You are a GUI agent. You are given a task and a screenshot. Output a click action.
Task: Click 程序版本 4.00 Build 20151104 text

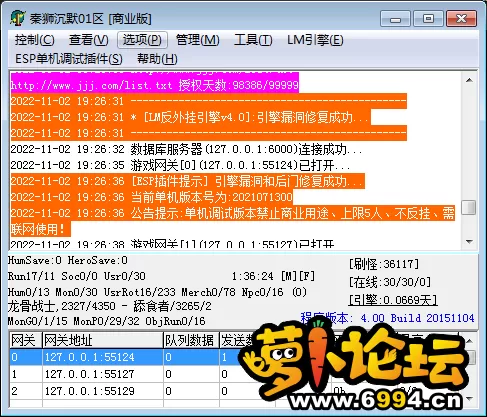pyautogui.click(x=387, y=318)
